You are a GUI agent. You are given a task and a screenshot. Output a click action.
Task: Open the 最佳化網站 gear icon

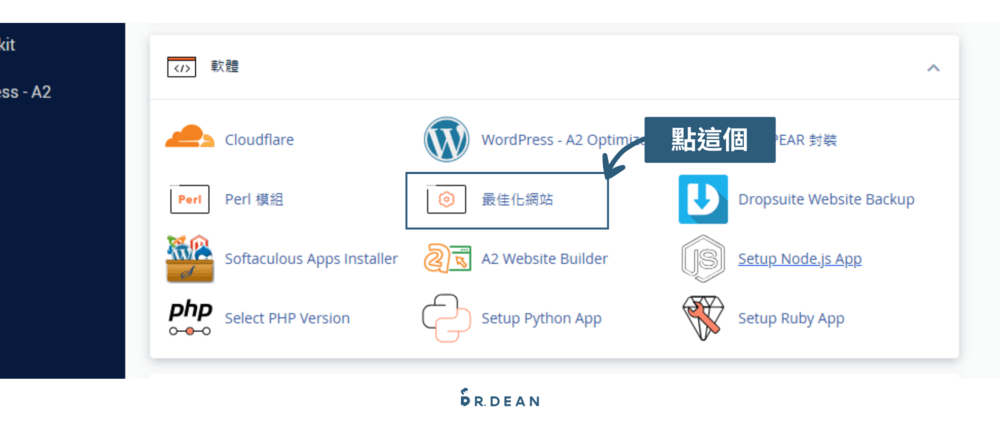(446, 200)
